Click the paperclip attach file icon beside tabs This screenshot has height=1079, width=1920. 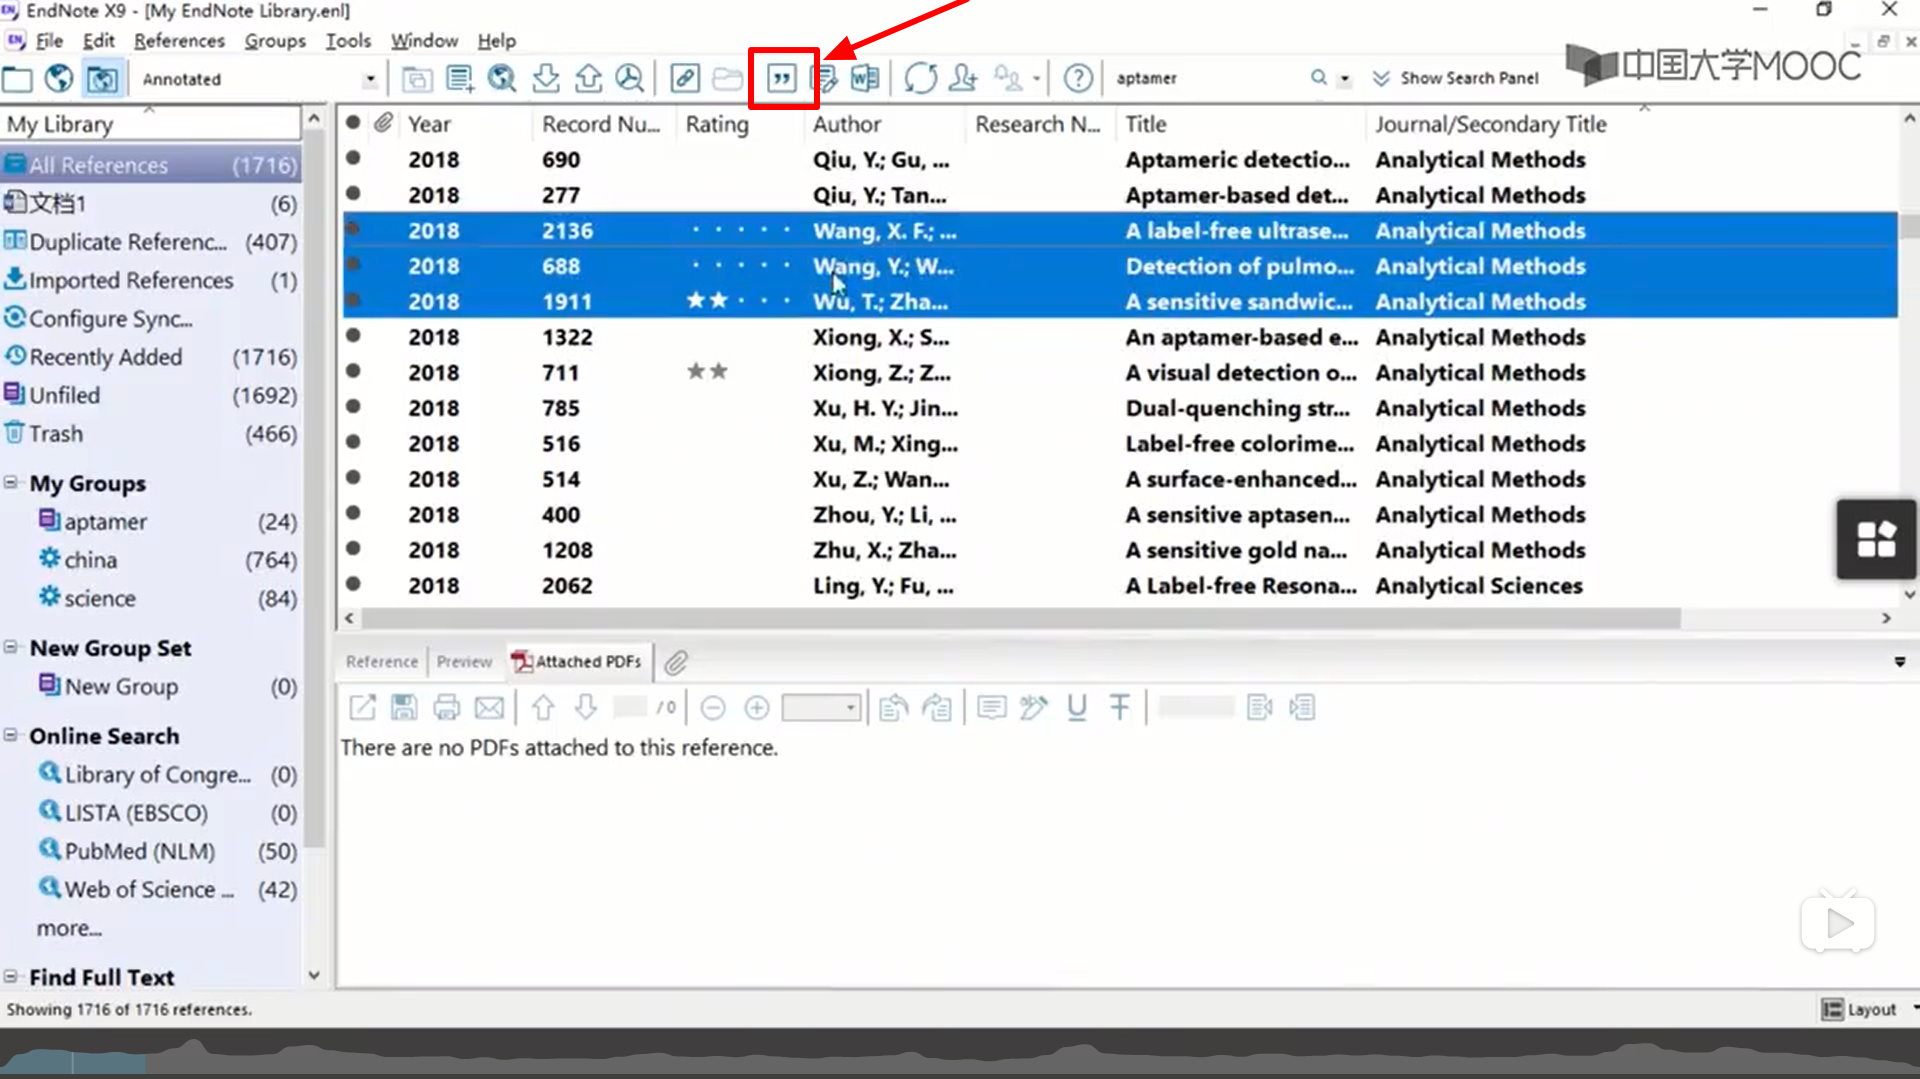[x=676, y=662]
